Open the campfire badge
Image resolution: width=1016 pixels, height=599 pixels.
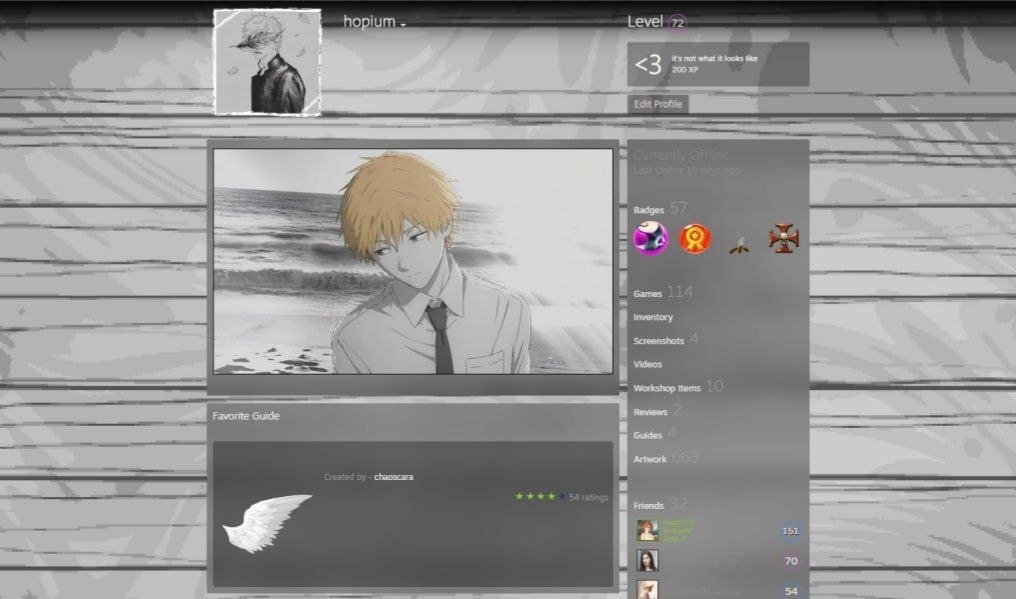[739, 244]
